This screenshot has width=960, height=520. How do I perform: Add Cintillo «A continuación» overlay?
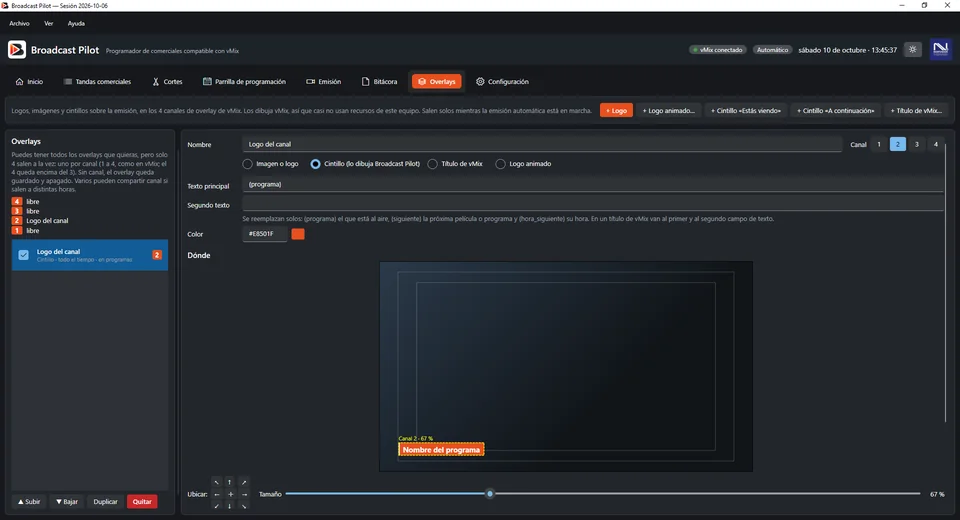pos(836,111)
